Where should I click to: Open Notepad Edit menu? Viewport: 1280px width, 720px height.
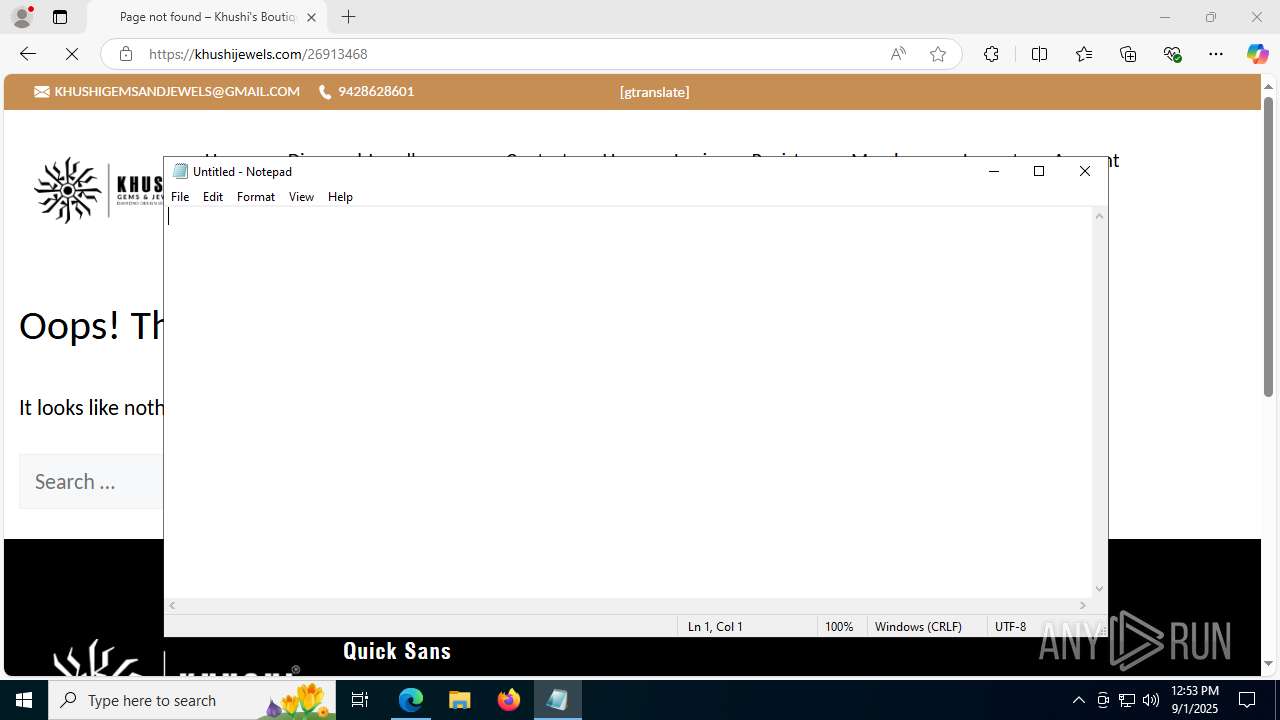(213, 197)
